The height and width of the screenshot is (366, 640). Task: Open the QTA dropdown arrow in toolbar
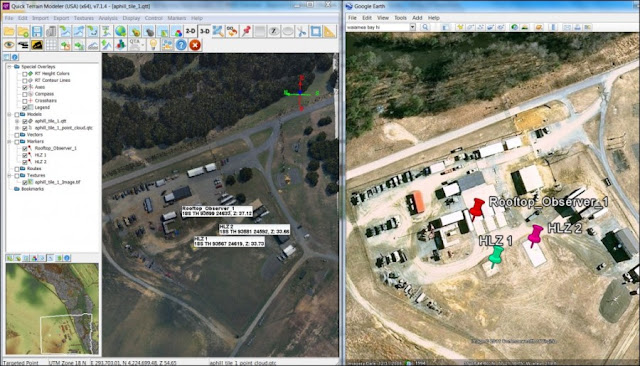point(143,45)
